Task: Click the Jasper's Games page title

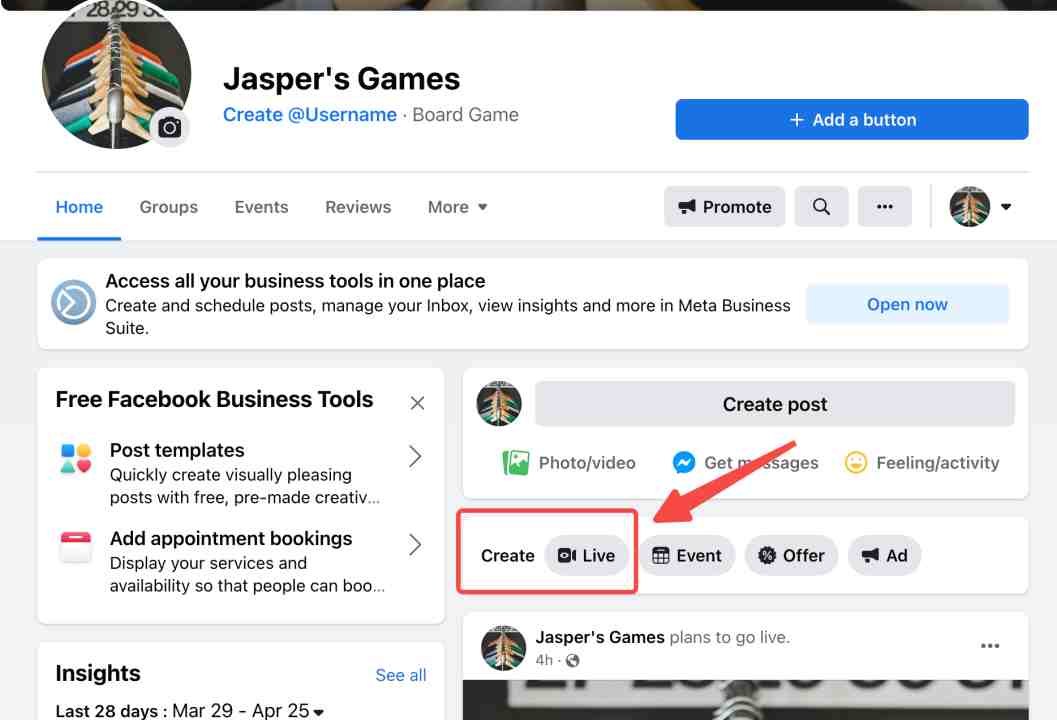Action: 342,78
